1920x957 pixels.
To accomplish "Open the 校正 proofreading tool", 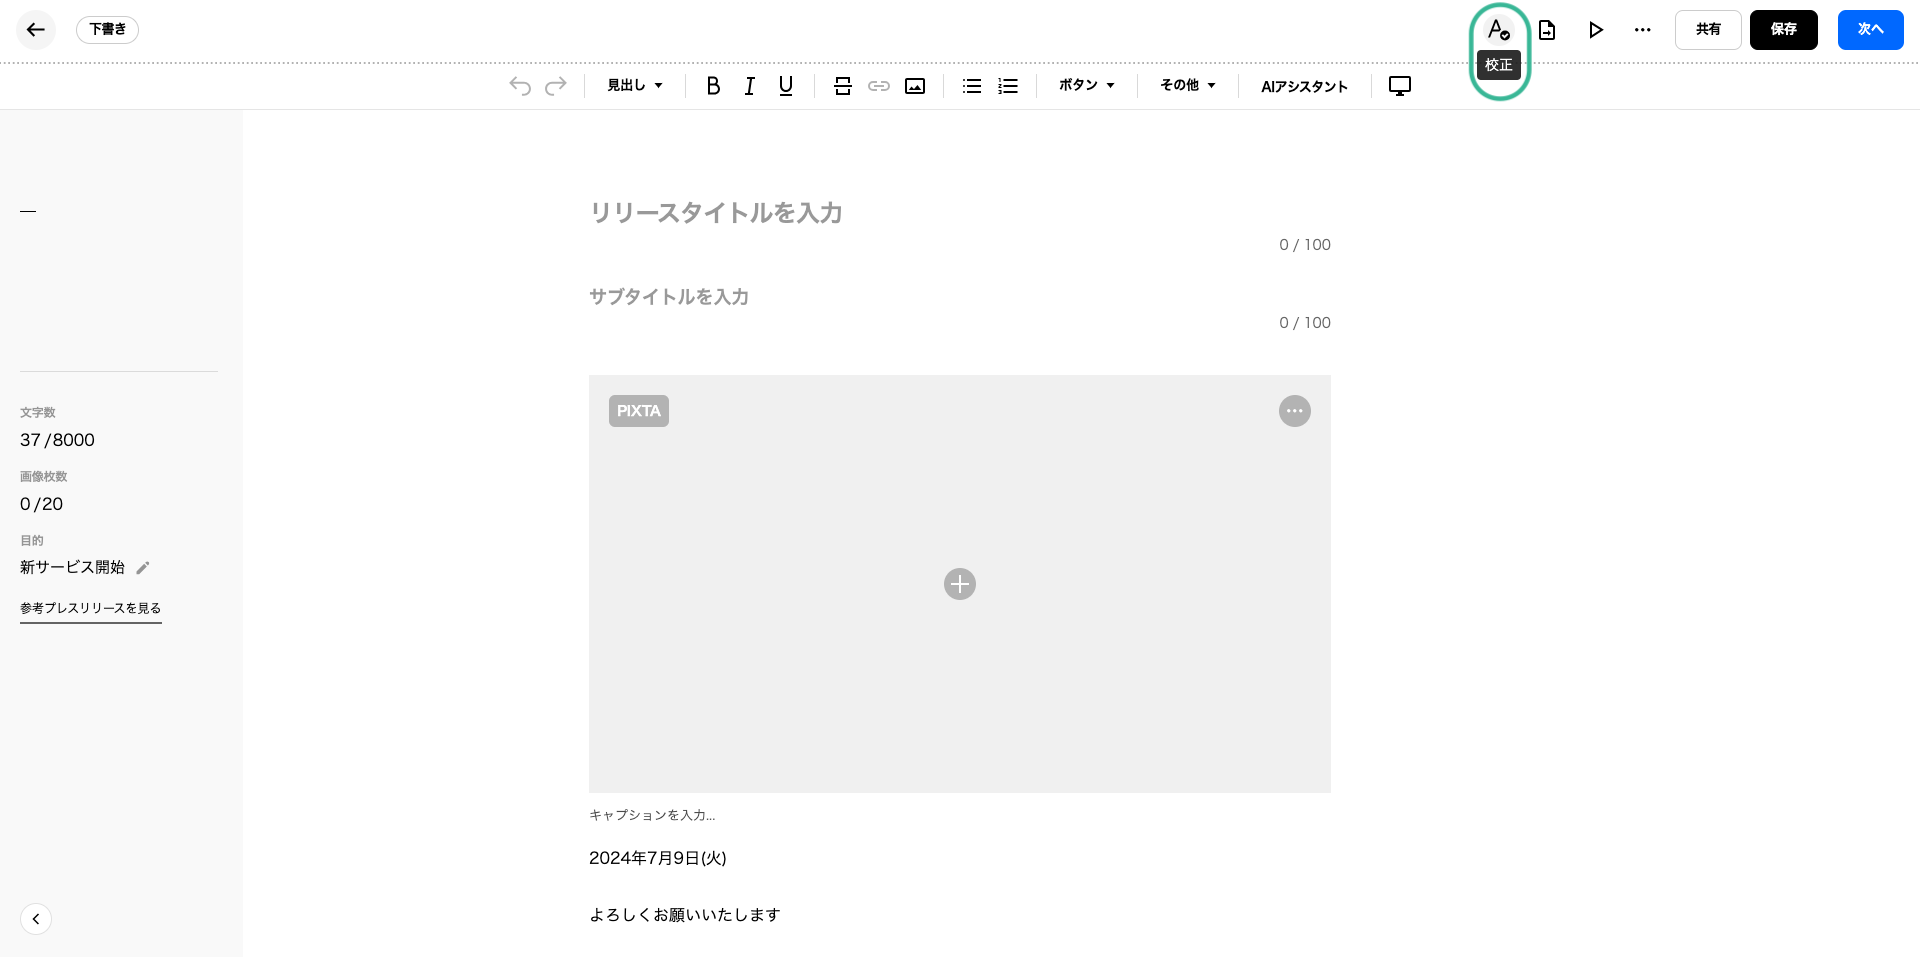I will 1498,30.
